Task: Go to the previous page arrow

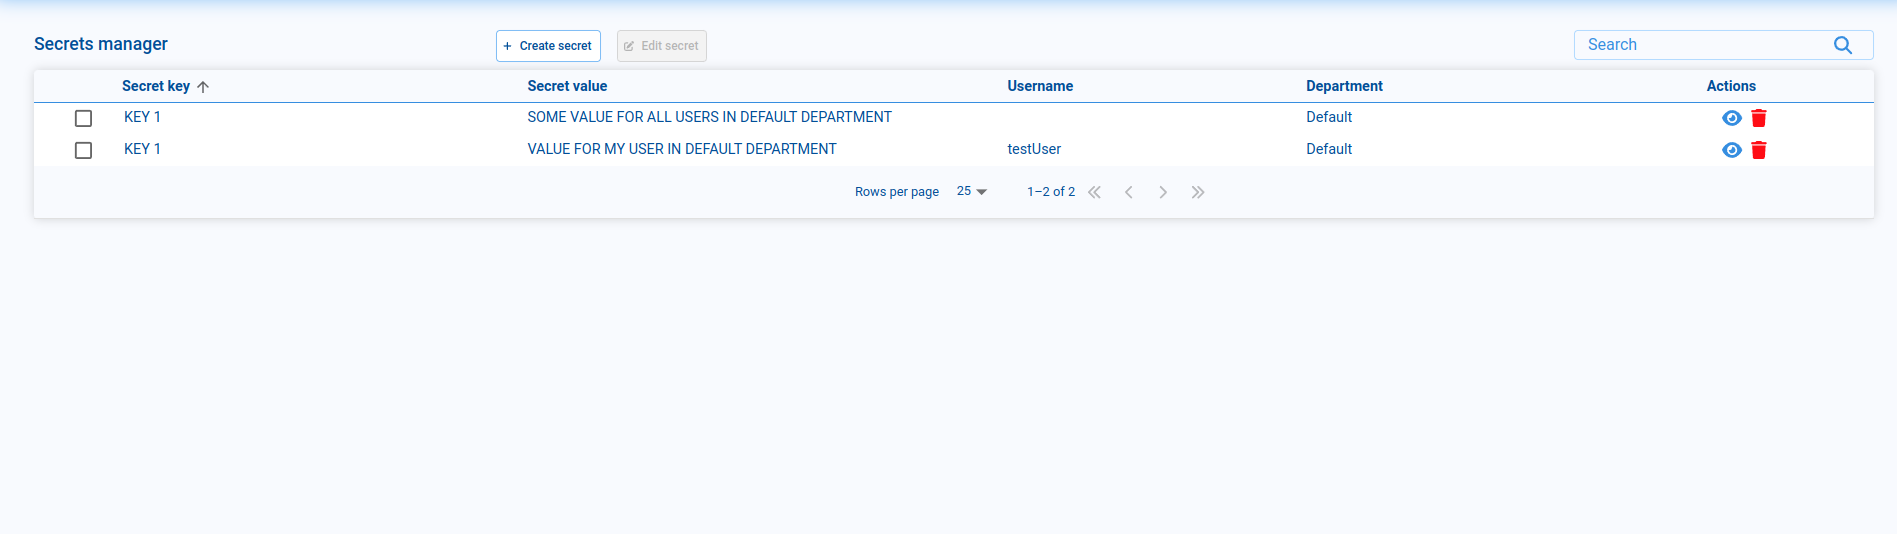Action: pos(1128,192)
